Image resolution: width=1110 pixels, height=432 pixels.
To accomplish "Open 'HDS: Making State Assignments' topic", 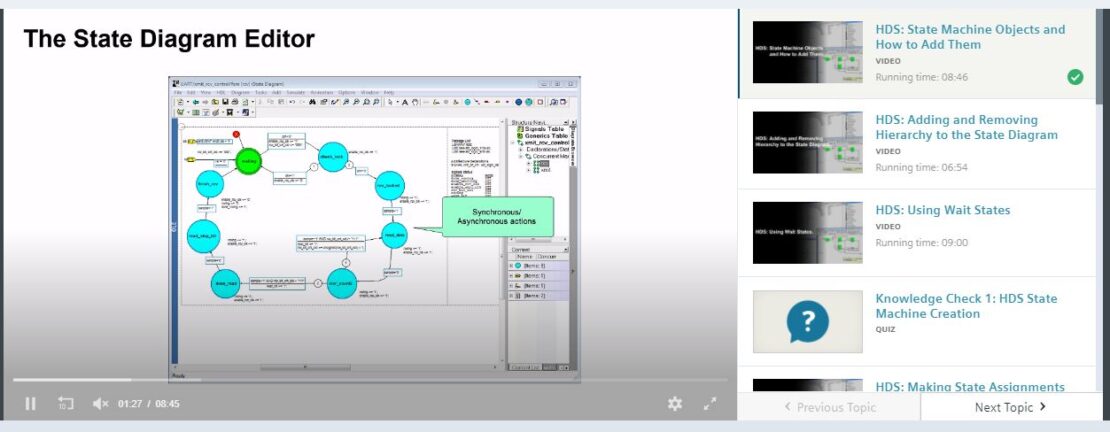I will click(x=969, y=387).
